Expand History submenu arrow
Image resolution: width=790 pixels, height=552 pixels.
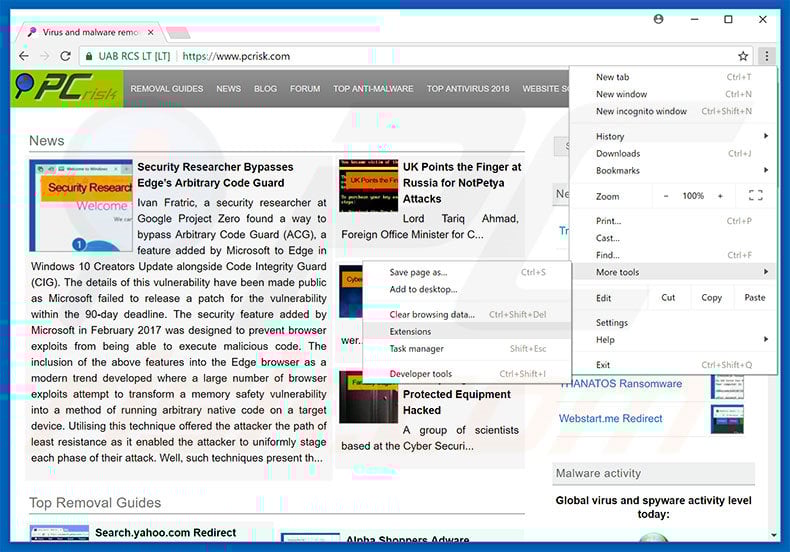point(766,136)
